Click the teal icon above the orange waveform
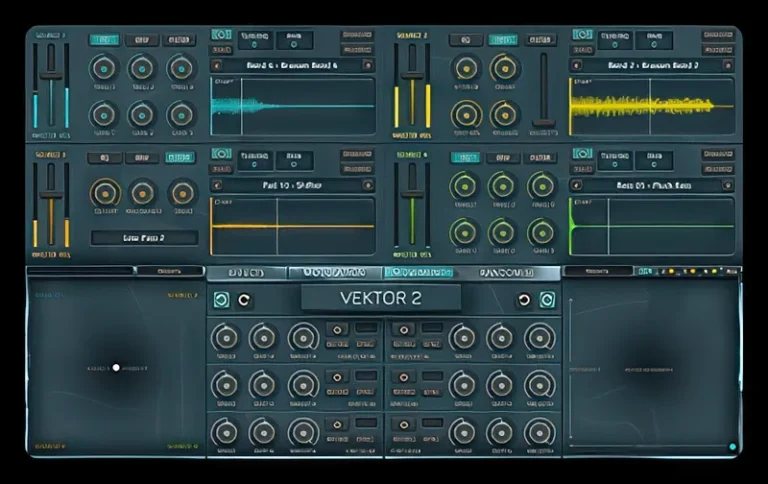Viewport: 768px width, 484px height. 221,154
